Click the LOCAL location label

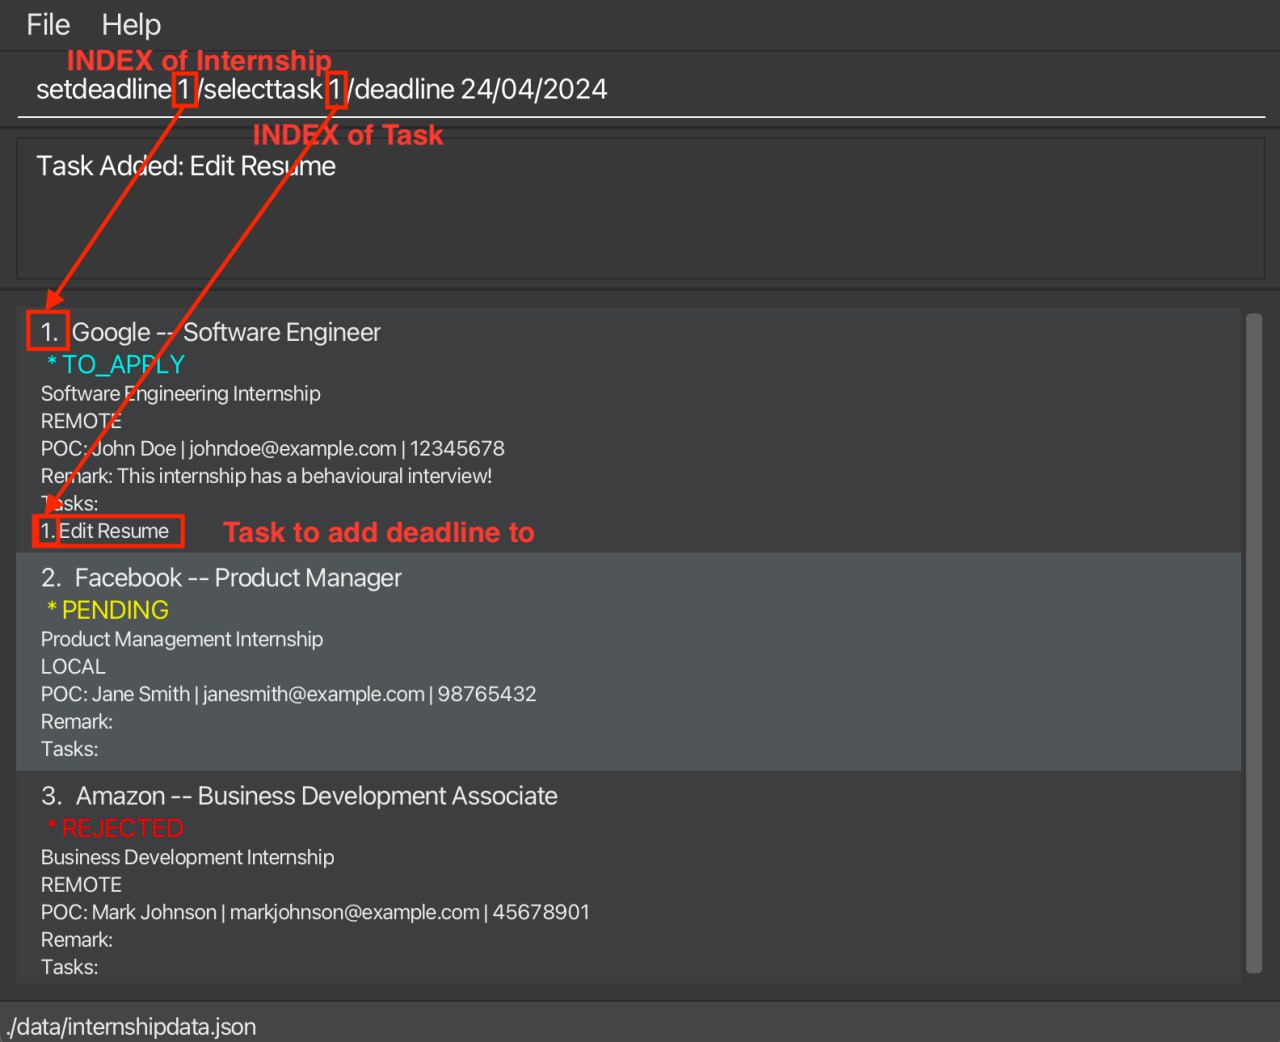(73, 667)
